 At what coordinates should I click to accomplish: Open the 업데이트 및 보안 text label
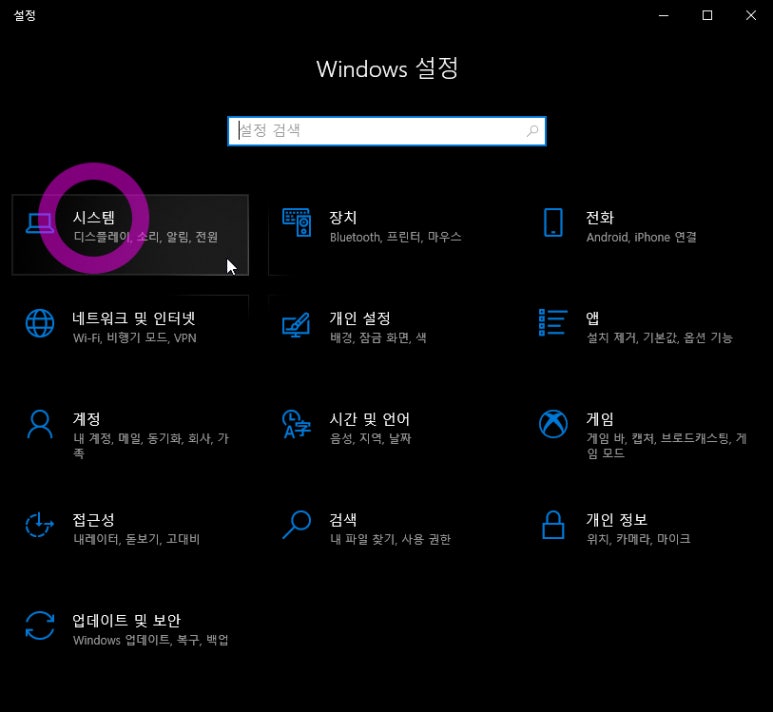click(x=126, y=620)
